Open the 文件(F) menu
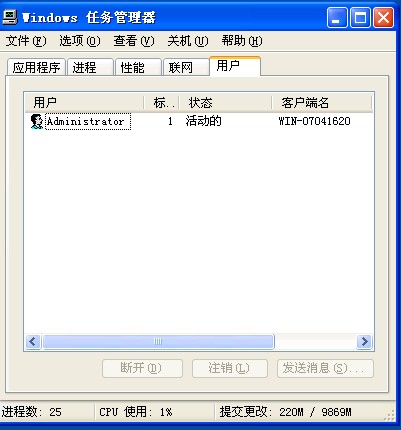Viewport: 401px width, 430px height. 26,41
